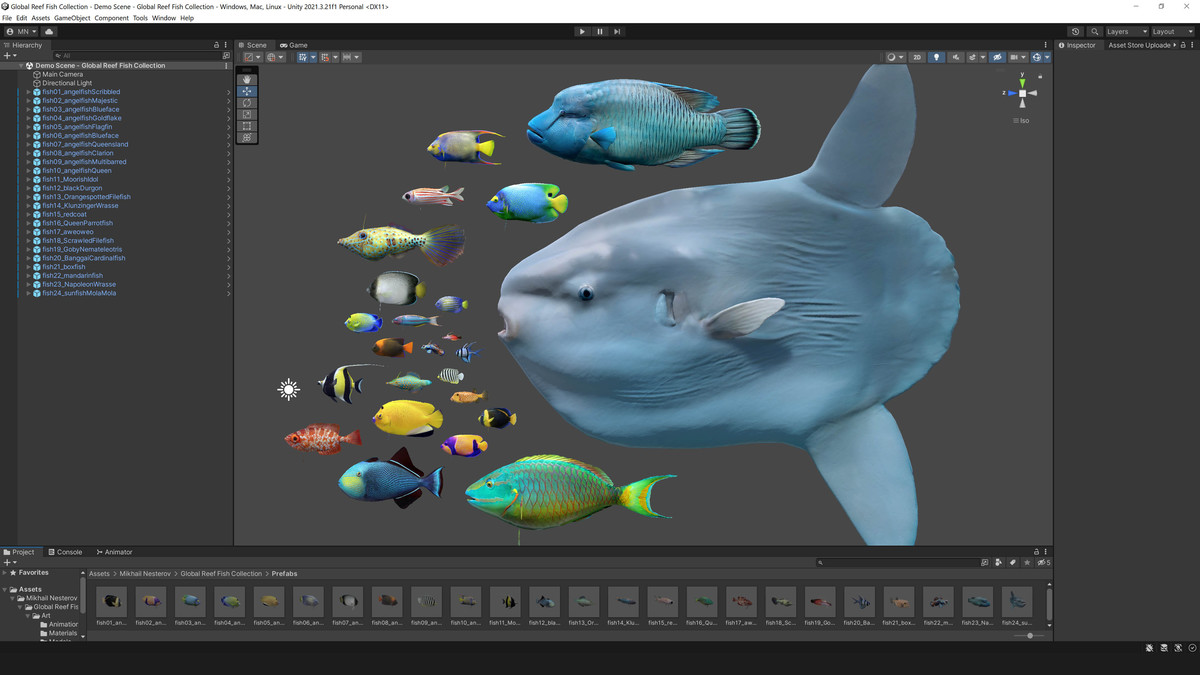Expand the fish24_sunfishMolaMola hierarchy item
This screenshot has height=675, width=1200.
pos(28,292)
